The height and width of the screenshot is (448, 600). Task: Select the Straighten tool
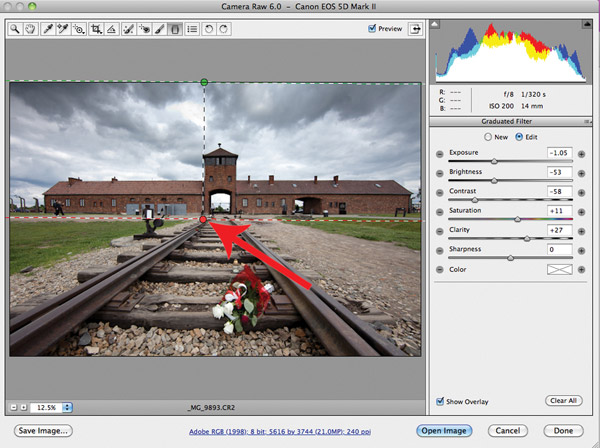pyautogui.click(x=111, y=29)
